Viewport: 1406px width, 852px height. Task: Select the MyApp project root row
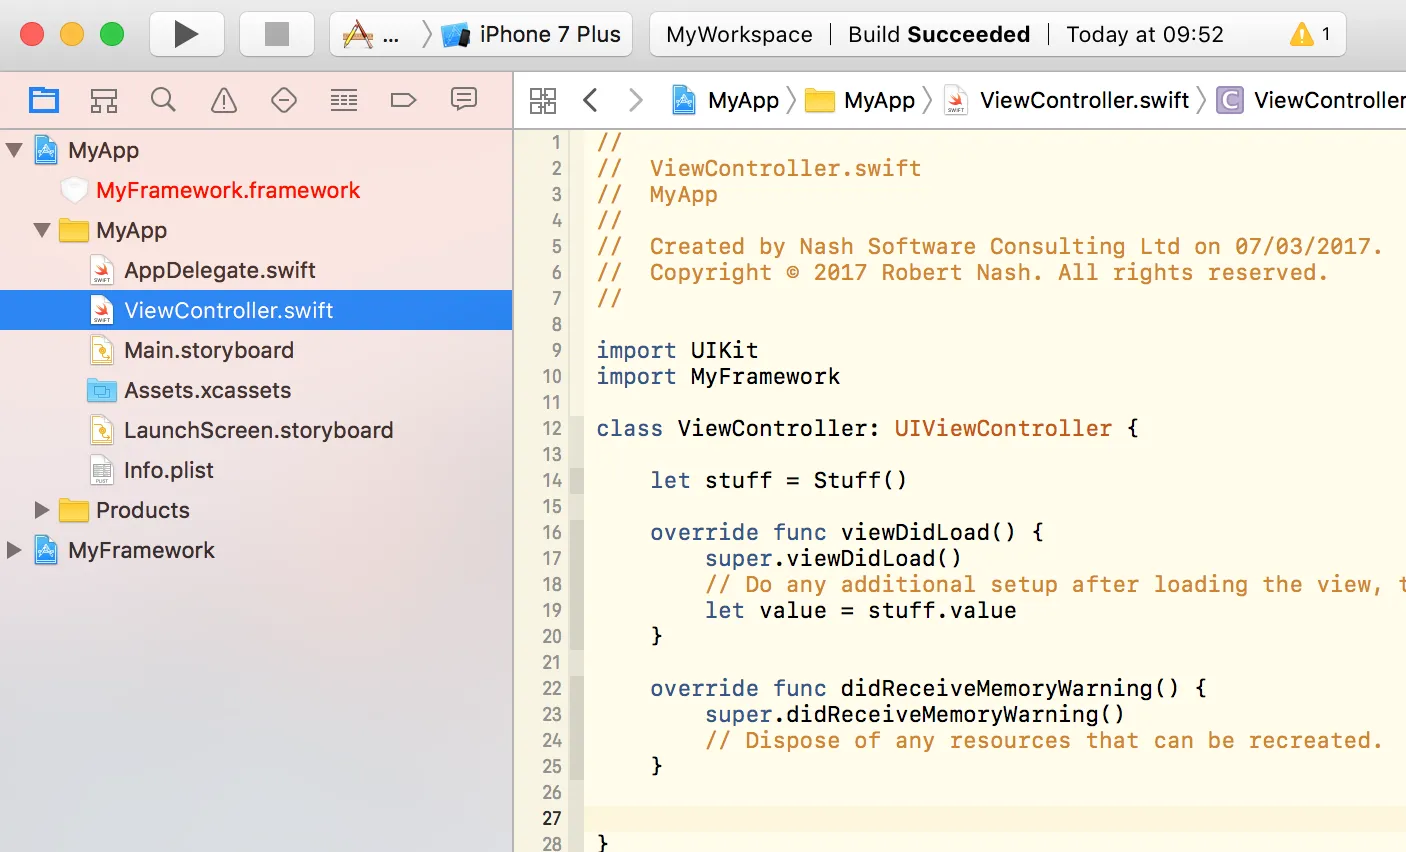coord(256,150)
